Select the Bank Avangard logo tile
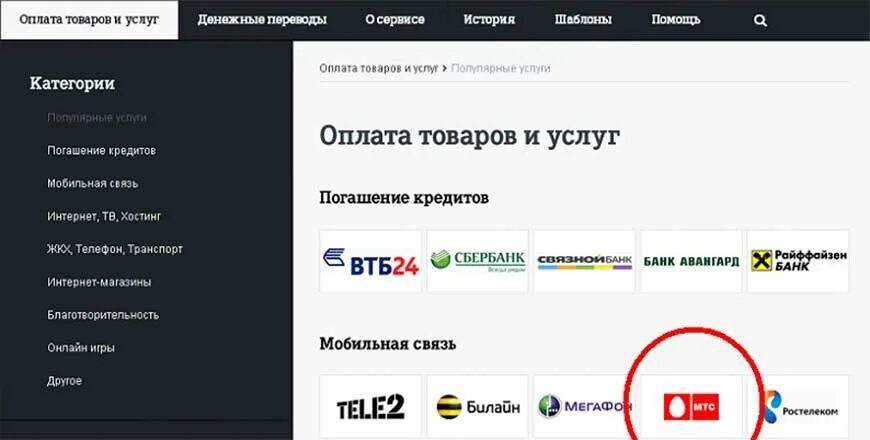The width and height of the screenshot is (870, 440). [691, 261]
